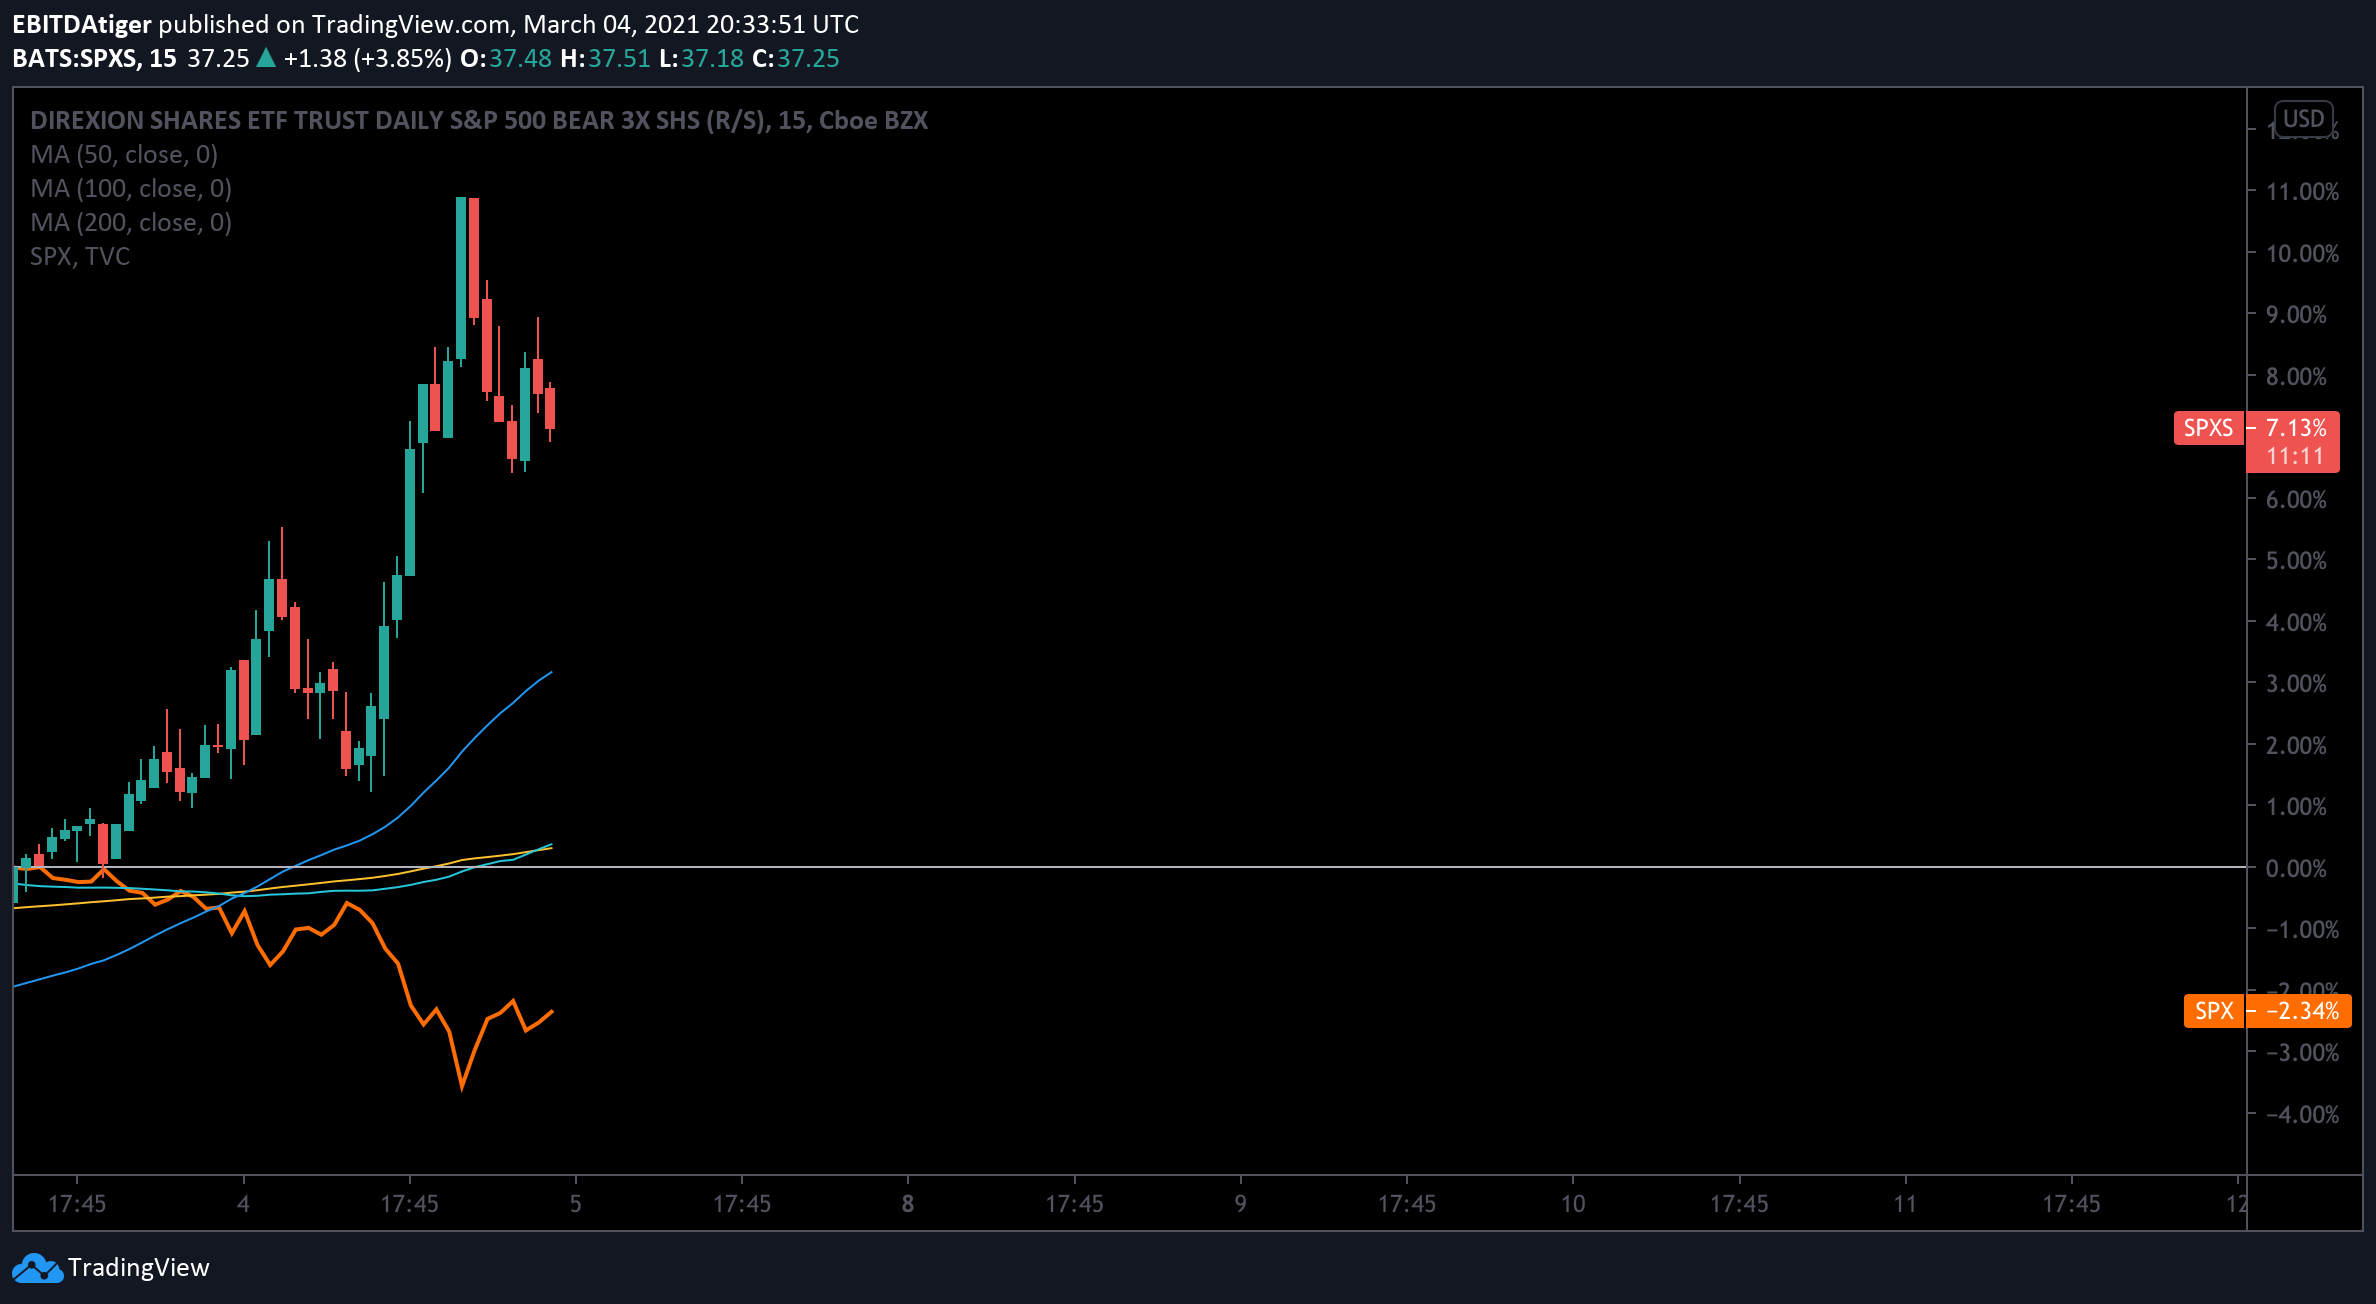Click the 5.00% price axis label

(x=2296, y=560)
